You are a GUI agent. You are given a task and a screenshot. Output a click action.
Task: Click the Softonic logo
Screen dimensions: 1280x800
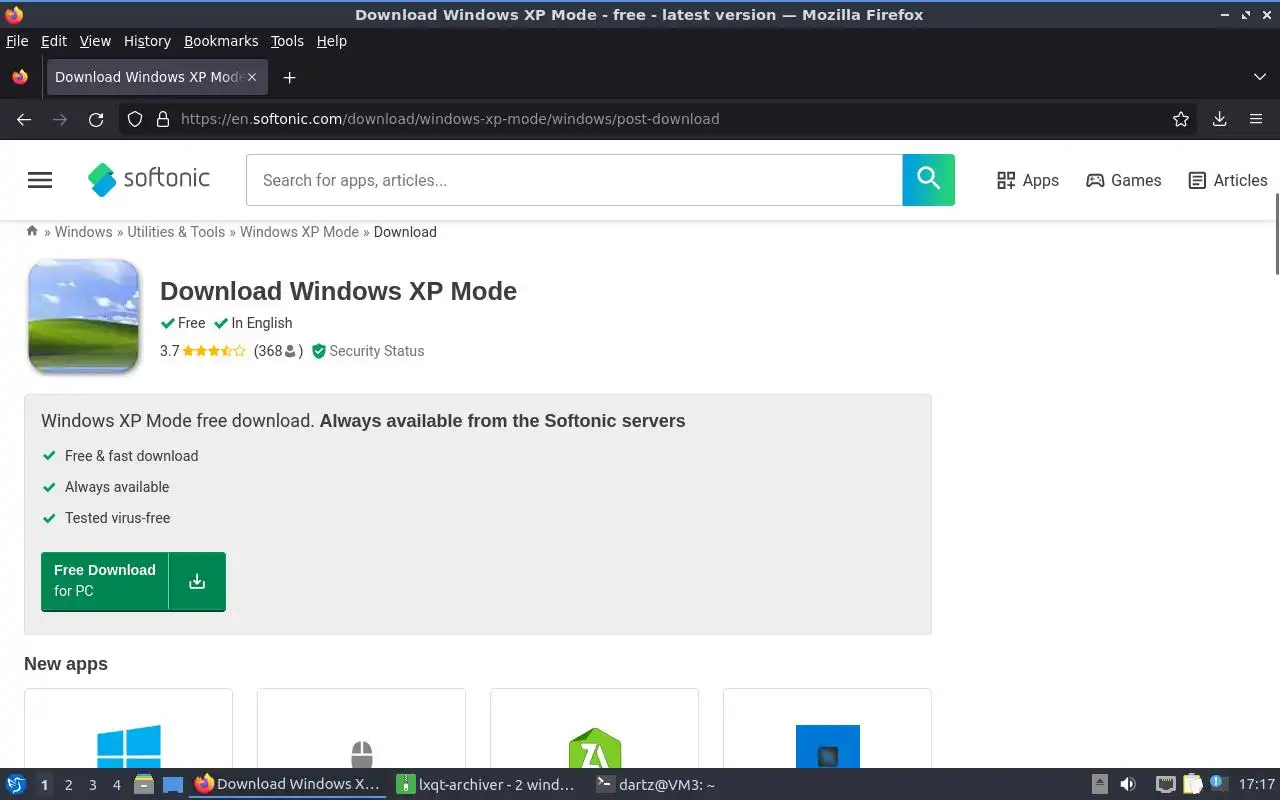(x=149, y=179)
